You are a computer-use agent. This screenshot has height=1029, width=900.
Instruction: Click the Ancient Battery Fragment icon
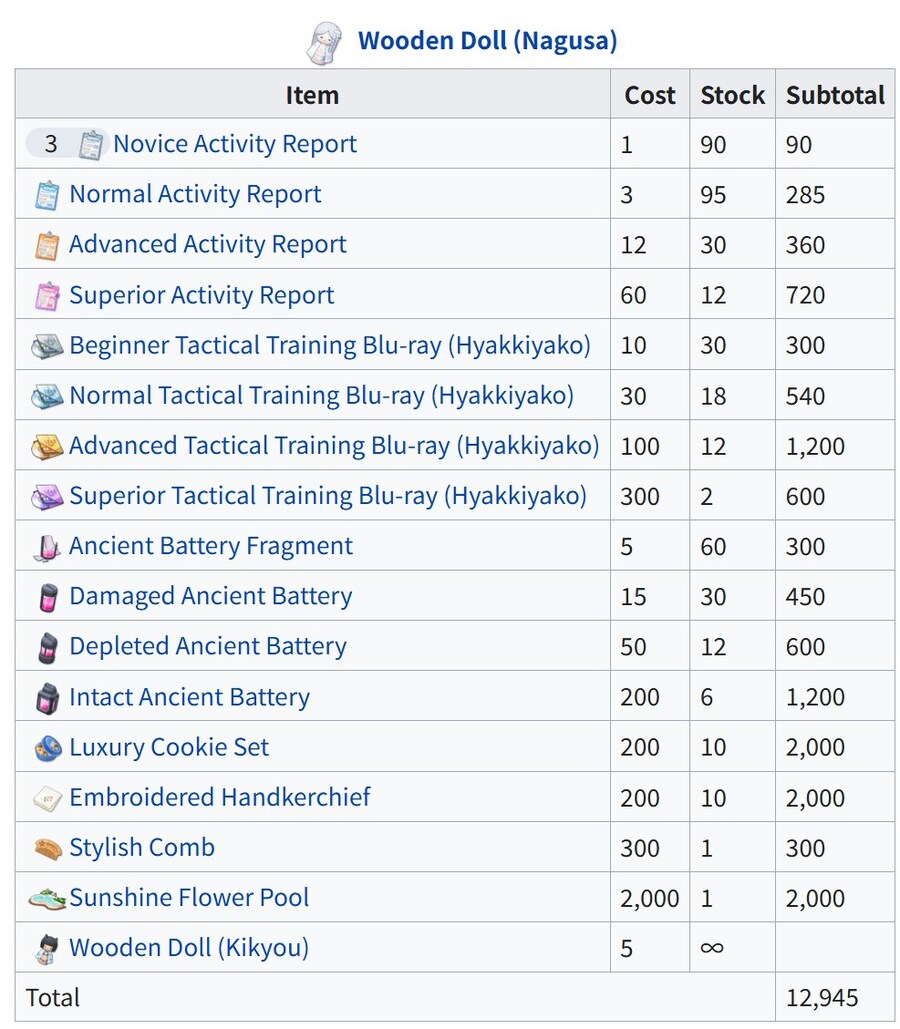(47, 547)
